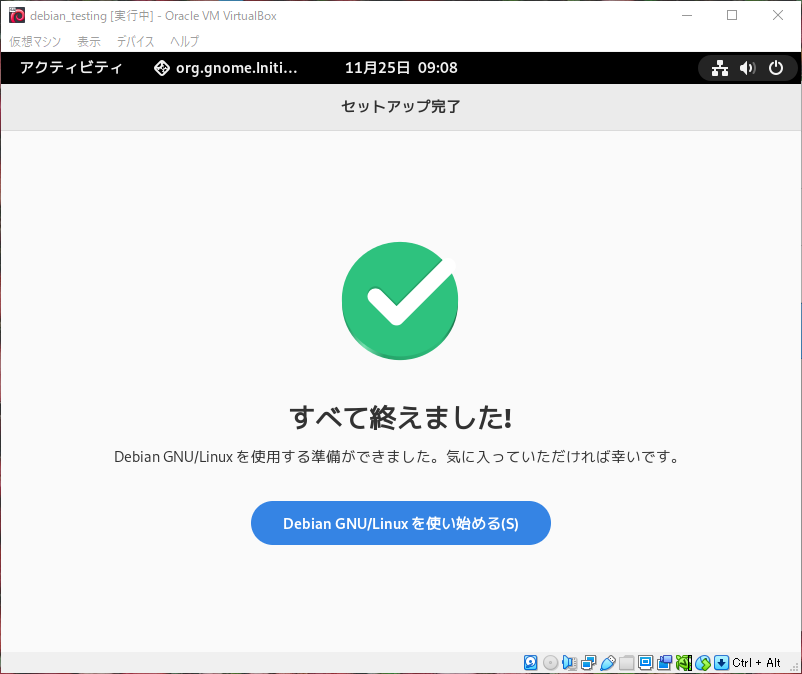Click the display settings status icon
The width and height of the screenshot is (802, 674).
645,663
